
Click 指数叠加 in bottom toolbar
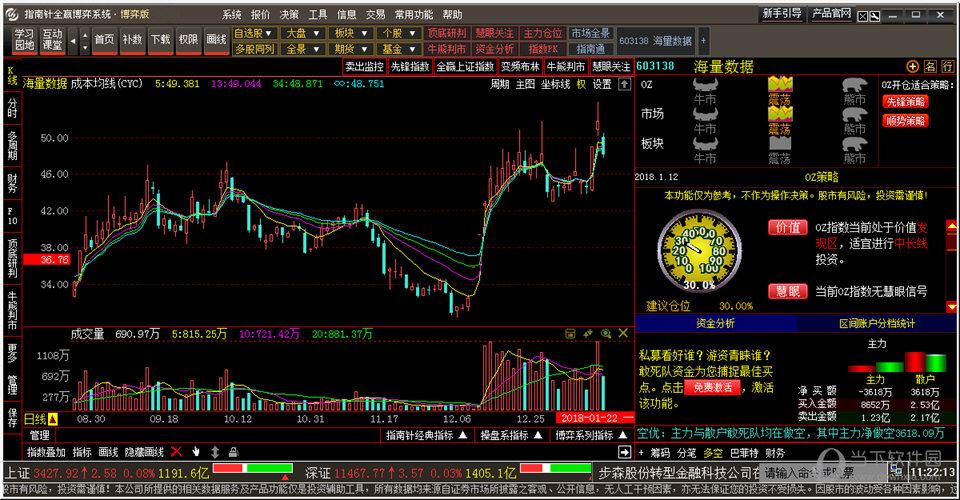click(x=46, y=452)
